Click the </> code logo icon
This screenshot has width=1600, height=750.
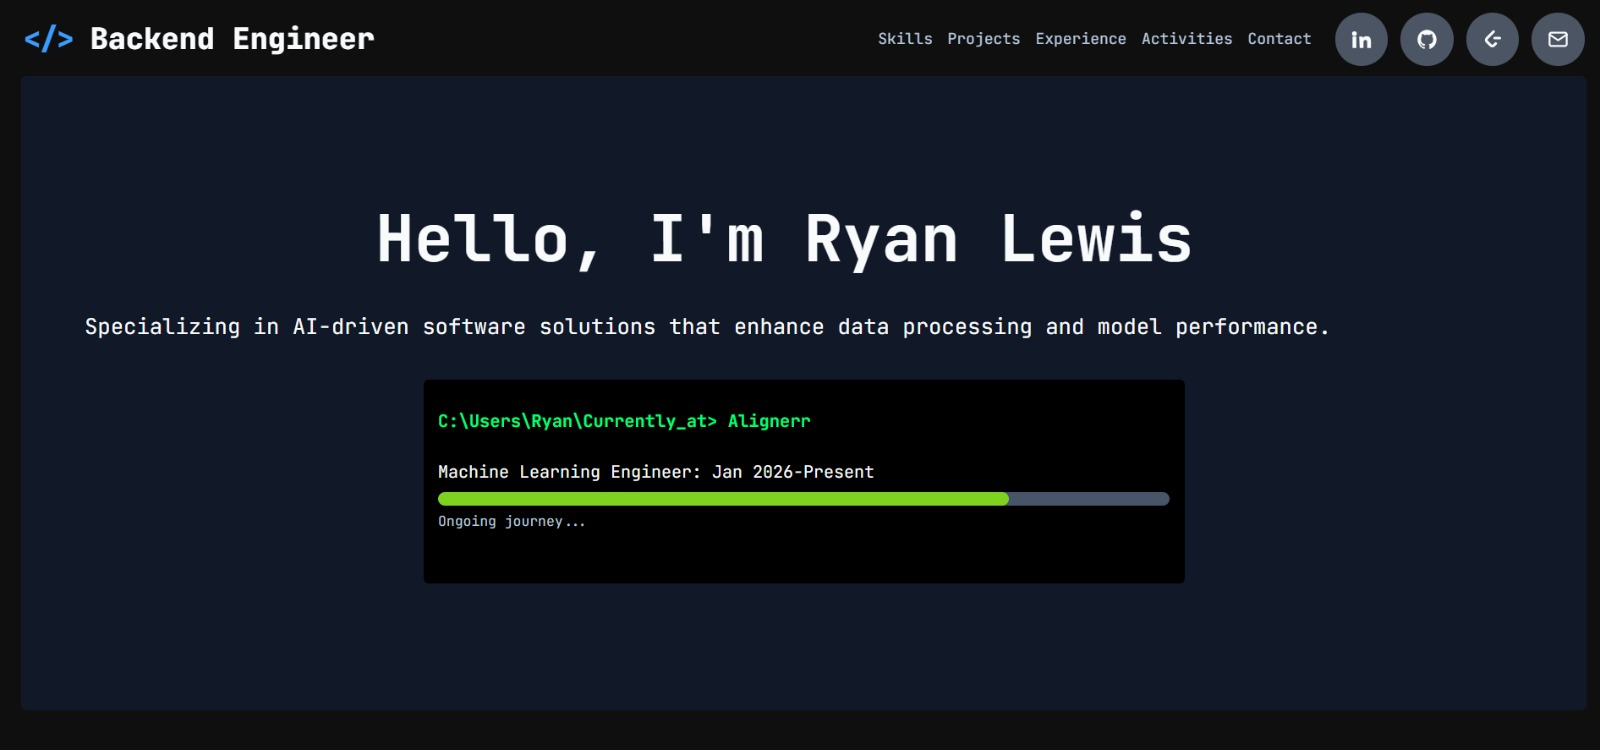pos(49,39)
